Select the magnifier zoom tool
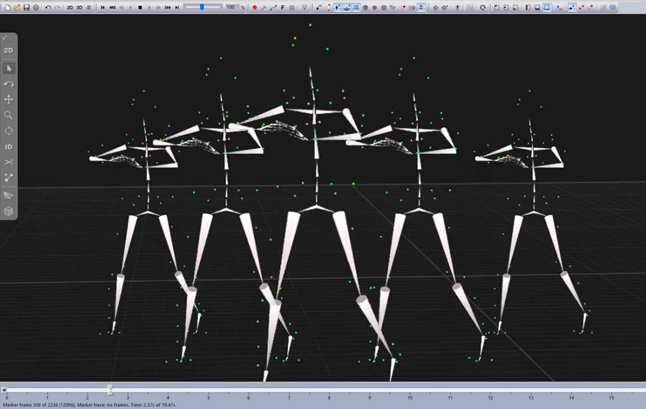The height and width of the screenshot is (409, 646). tap(9, 115)
